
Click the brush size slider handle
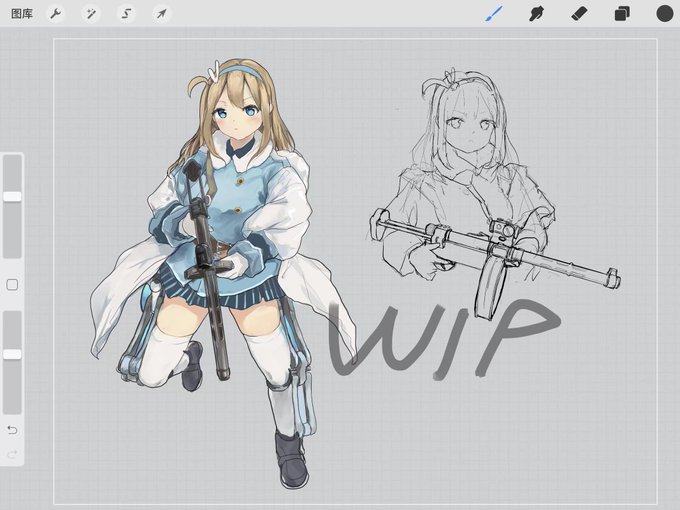tap(12, 197)
